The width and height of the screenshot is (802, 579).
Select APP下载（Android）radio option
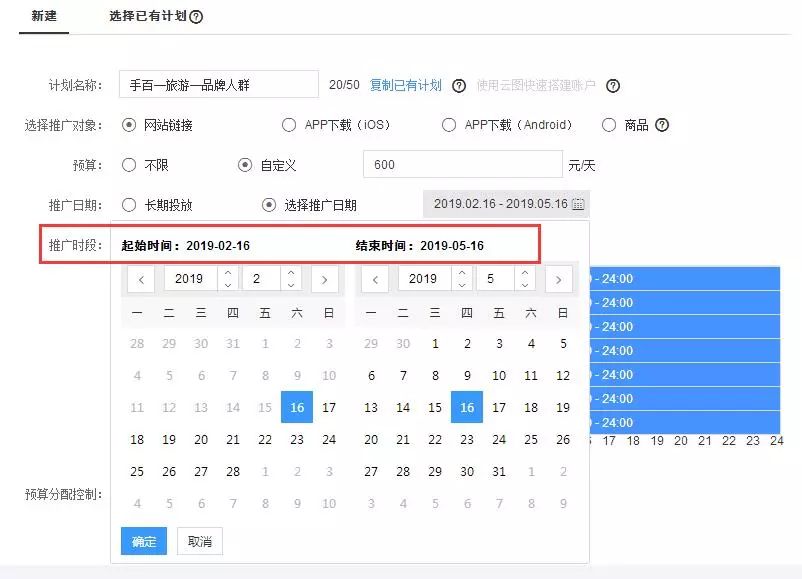(x=449, y=125)
